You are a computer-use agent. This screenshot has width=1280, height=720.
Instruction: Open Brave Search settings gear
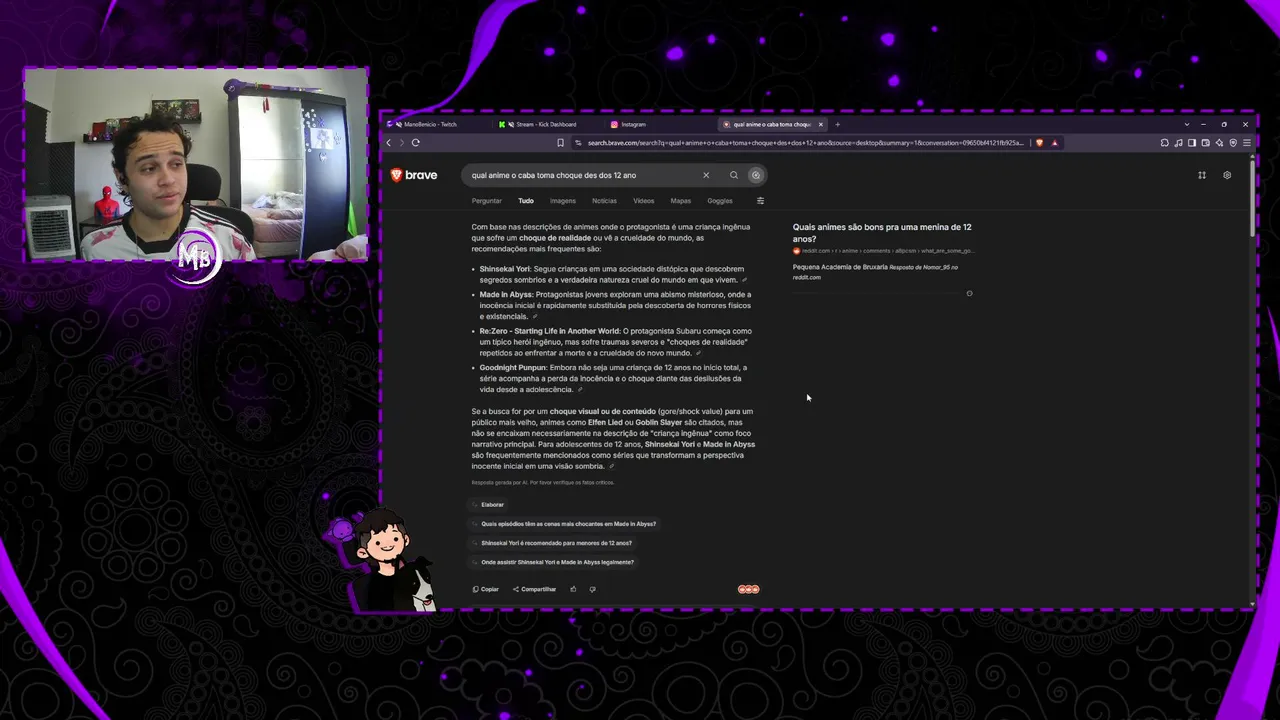[x=1227, y=175]
